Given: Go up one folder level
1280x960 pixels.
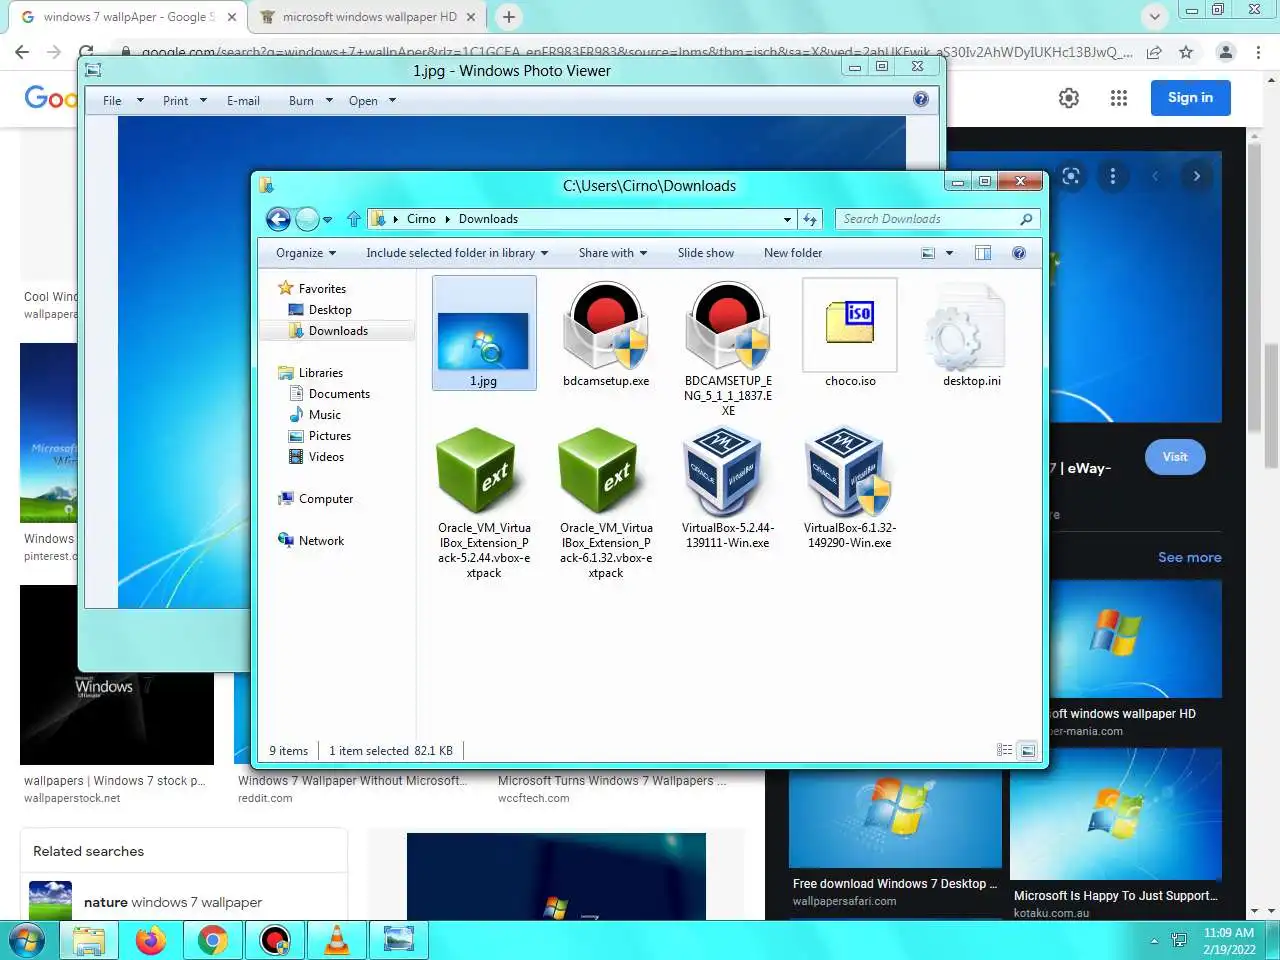Looking at the screenshot, I should click(x=354, y=219).
